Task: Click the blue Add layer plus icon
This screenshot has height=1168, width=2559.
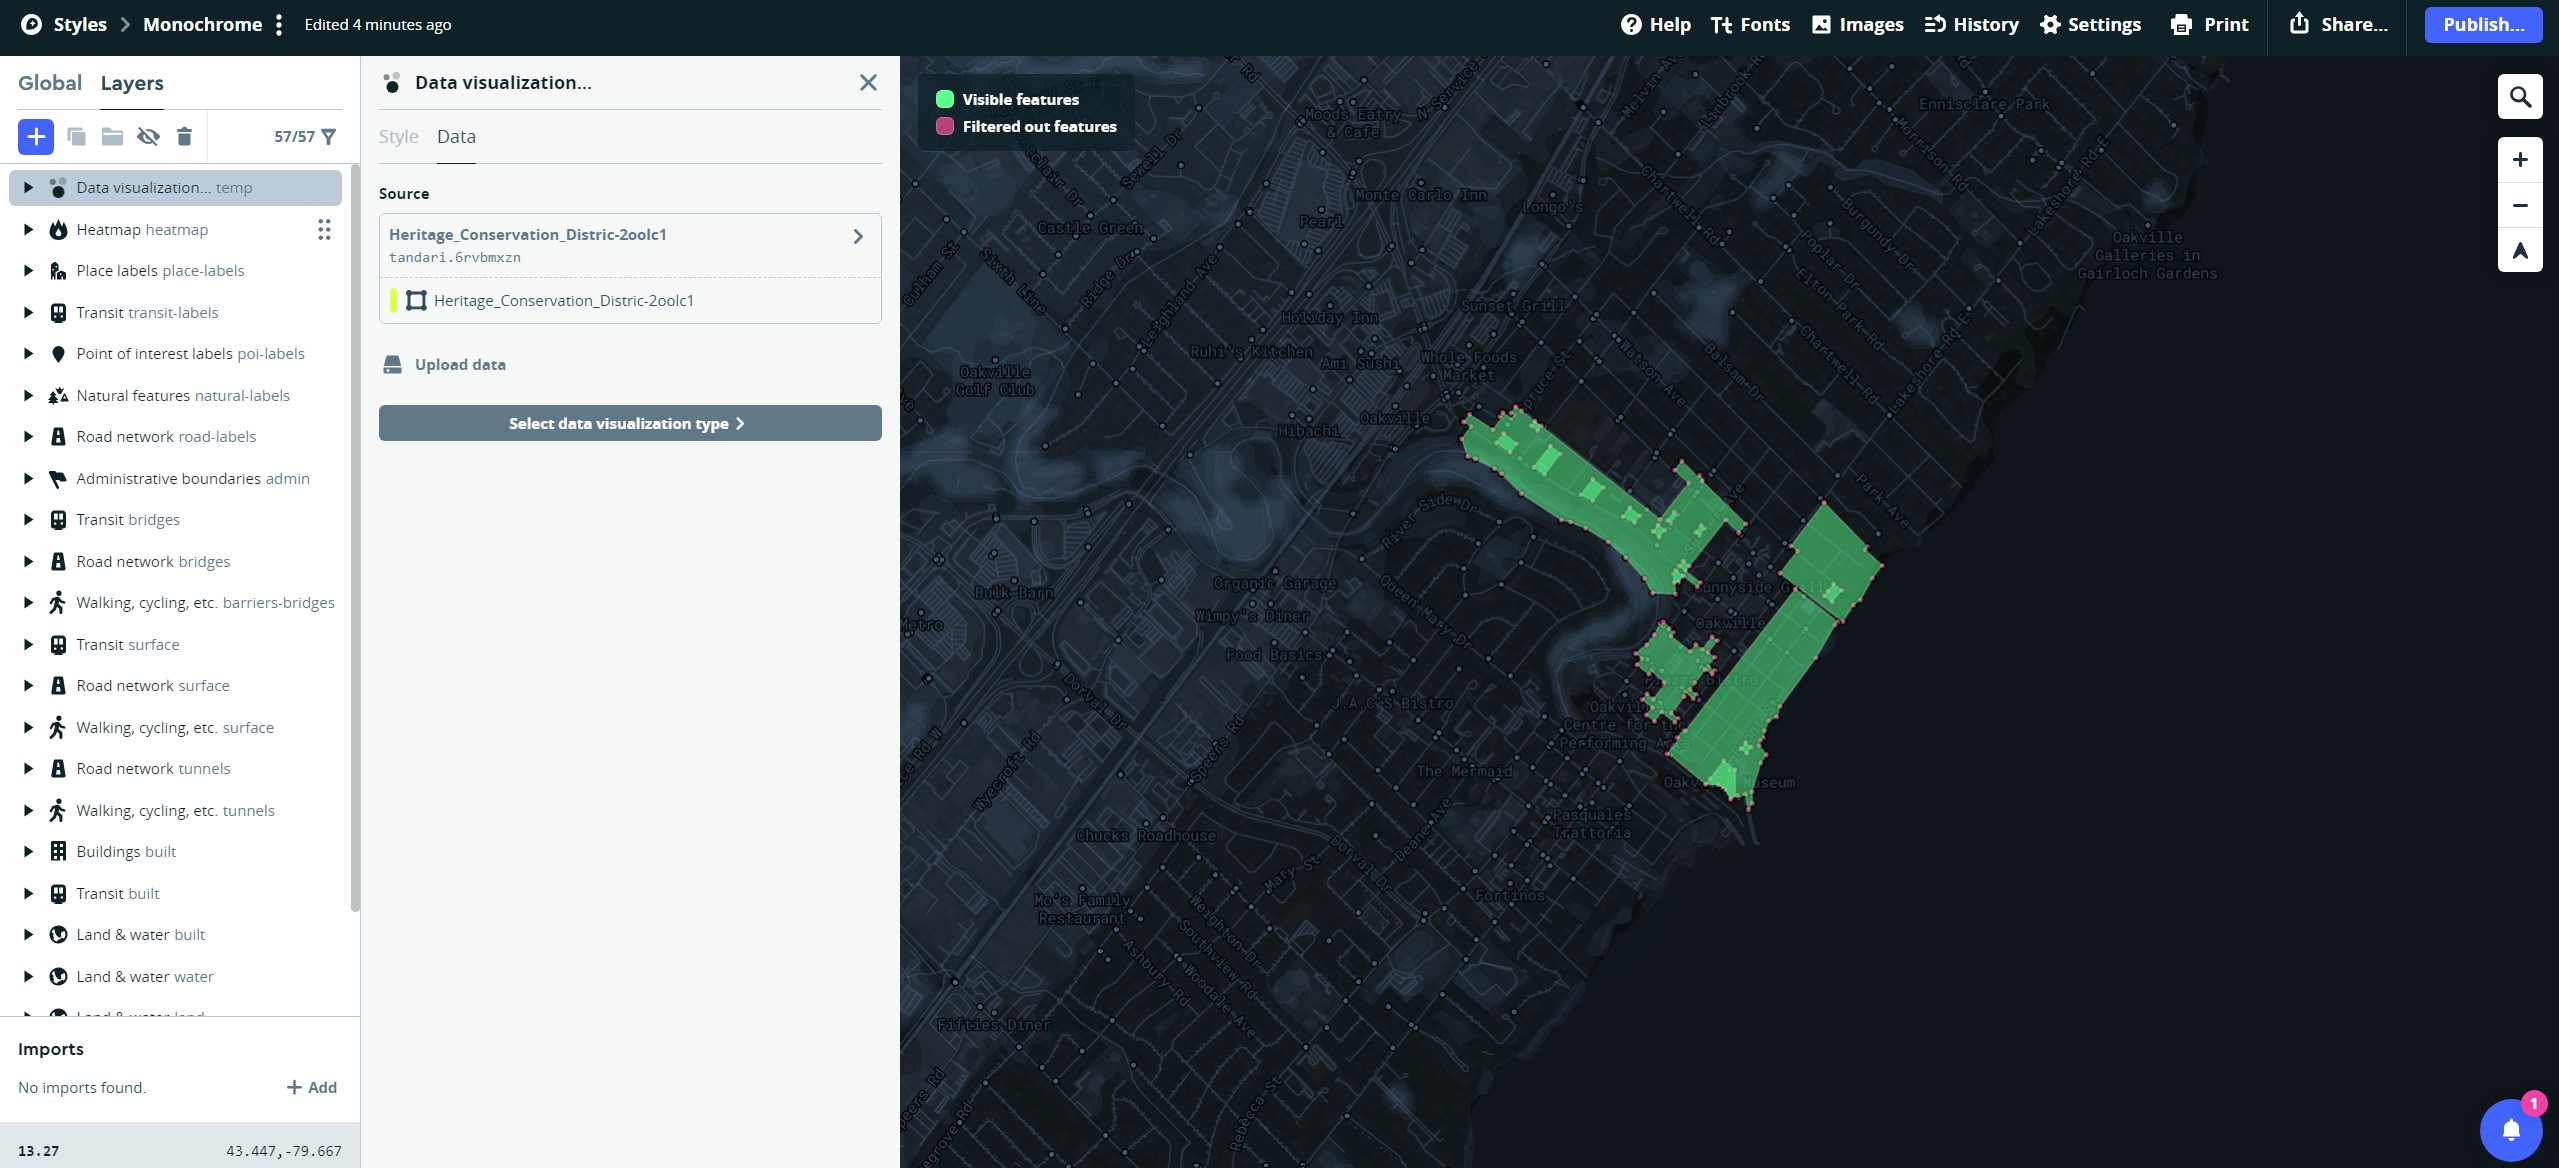Action: coord(36,136)
